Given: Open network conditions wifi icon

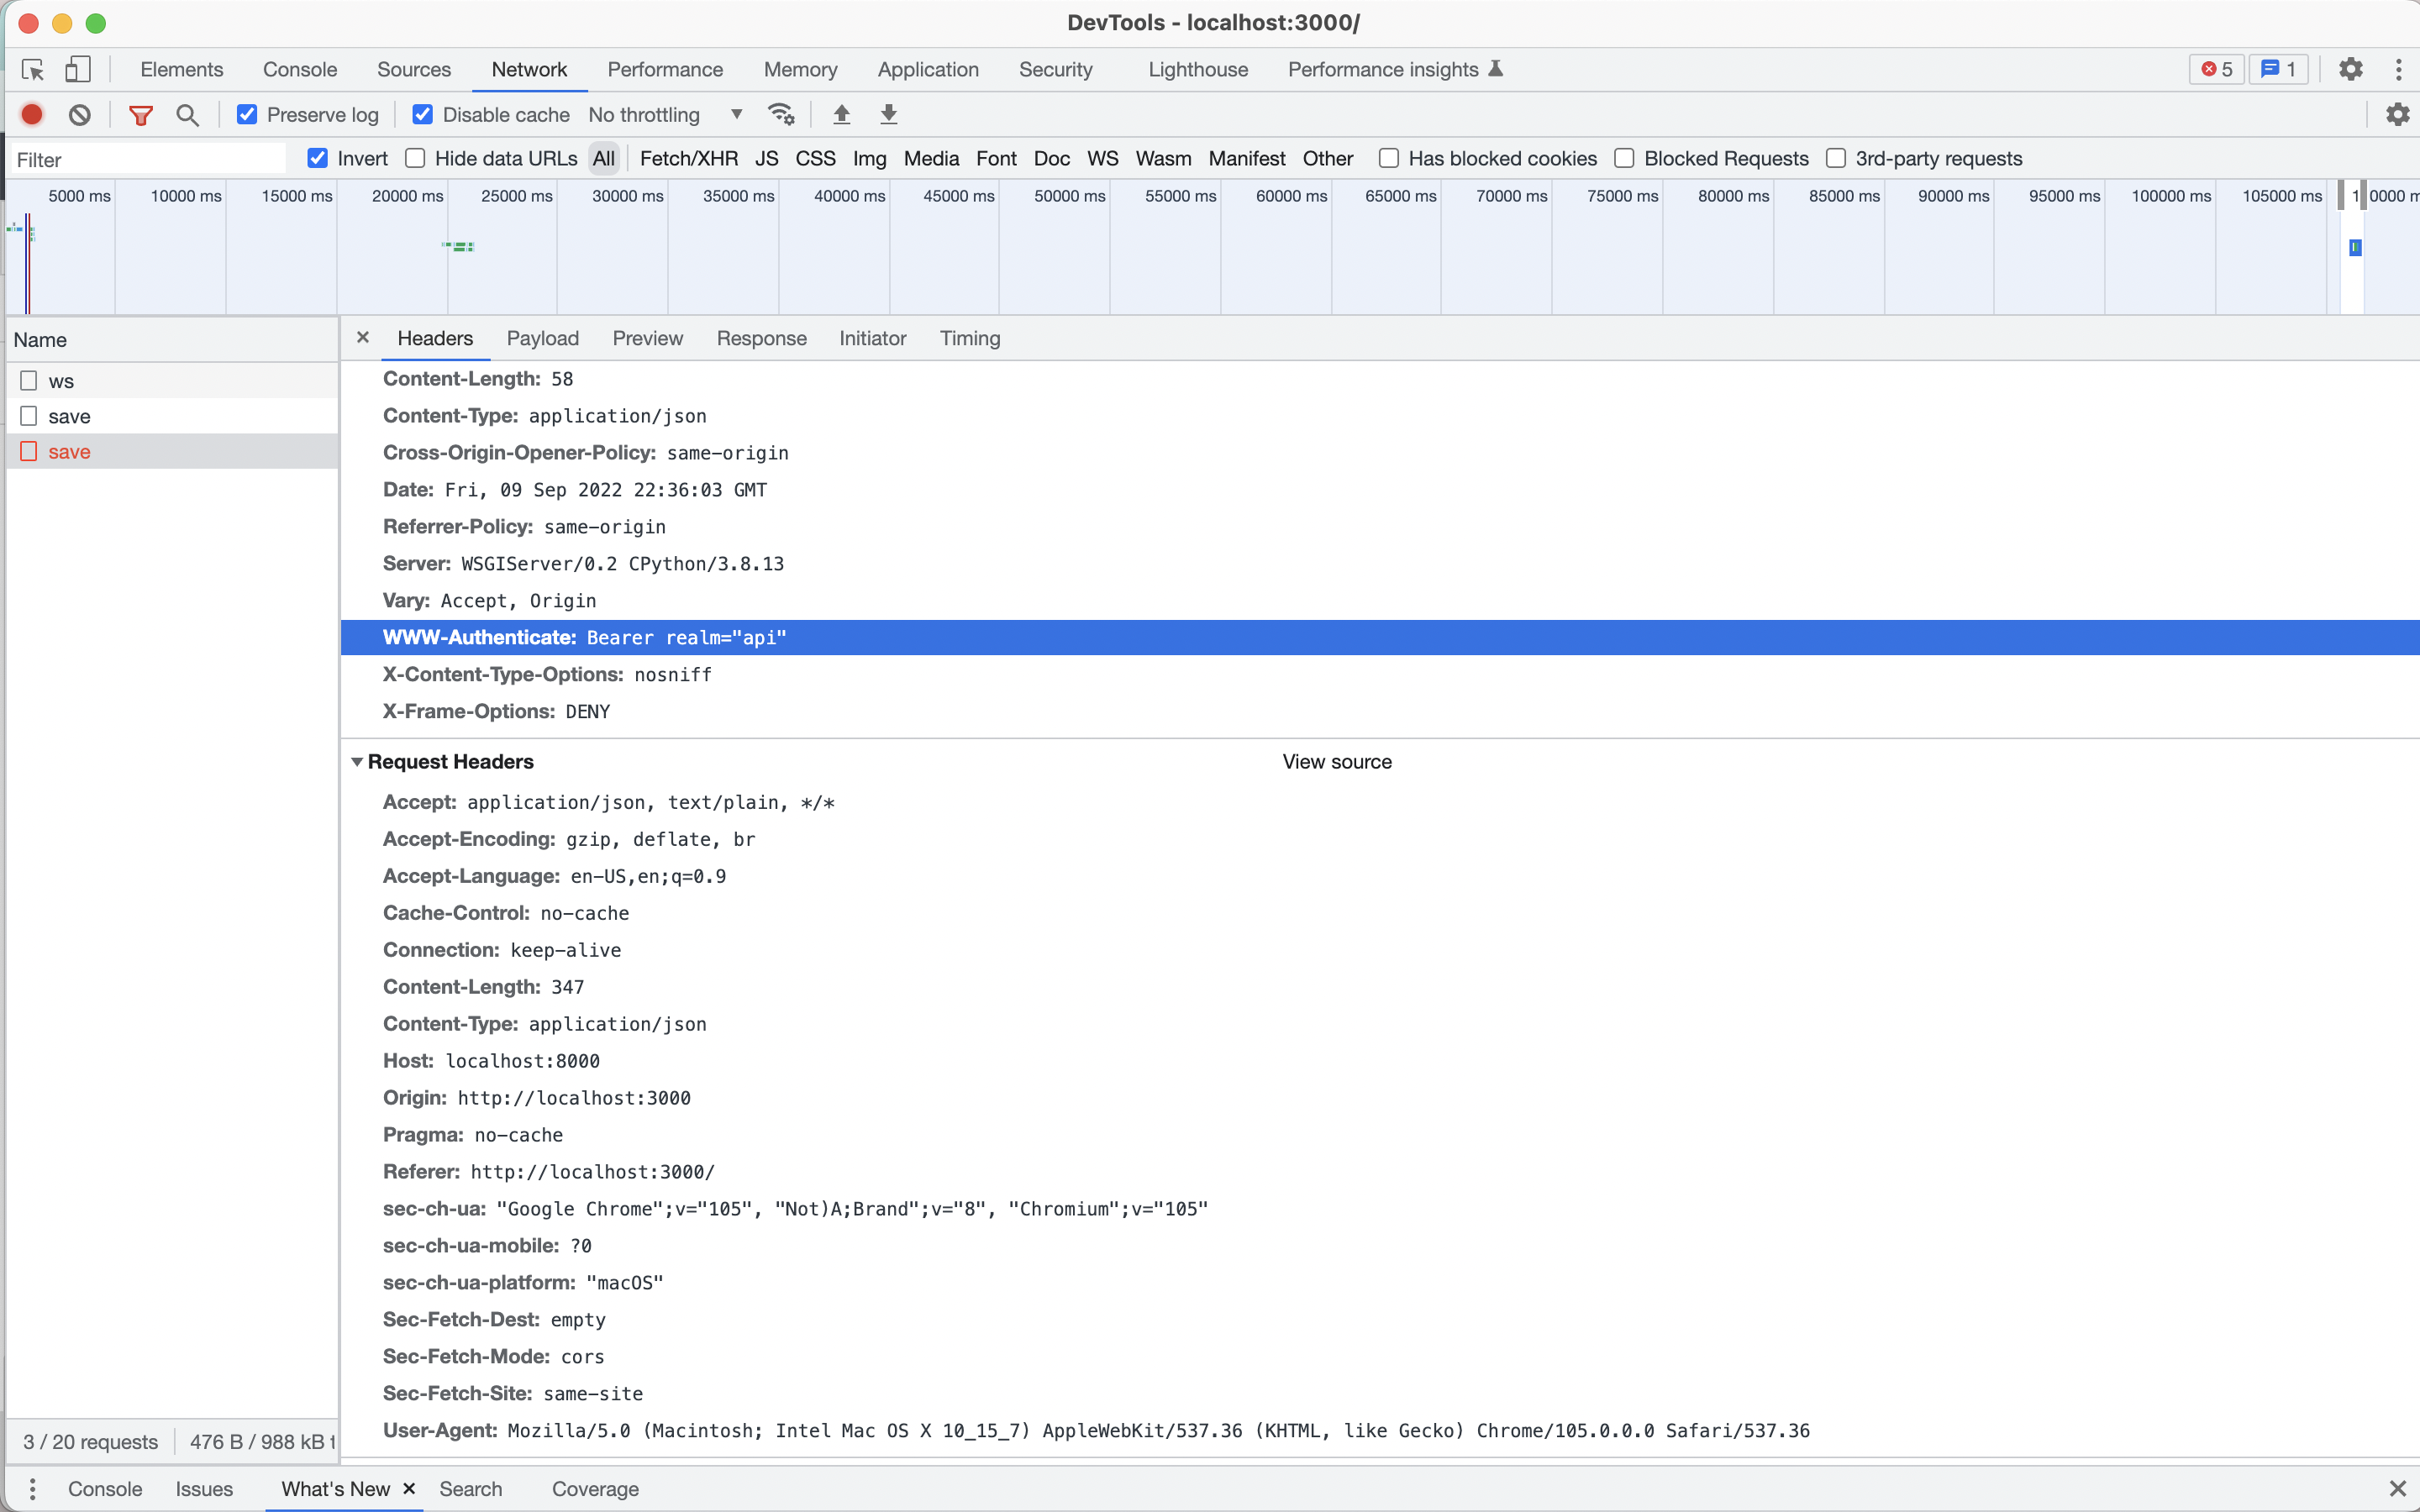Looking at the screenshot, I should [x=781, y=115].
